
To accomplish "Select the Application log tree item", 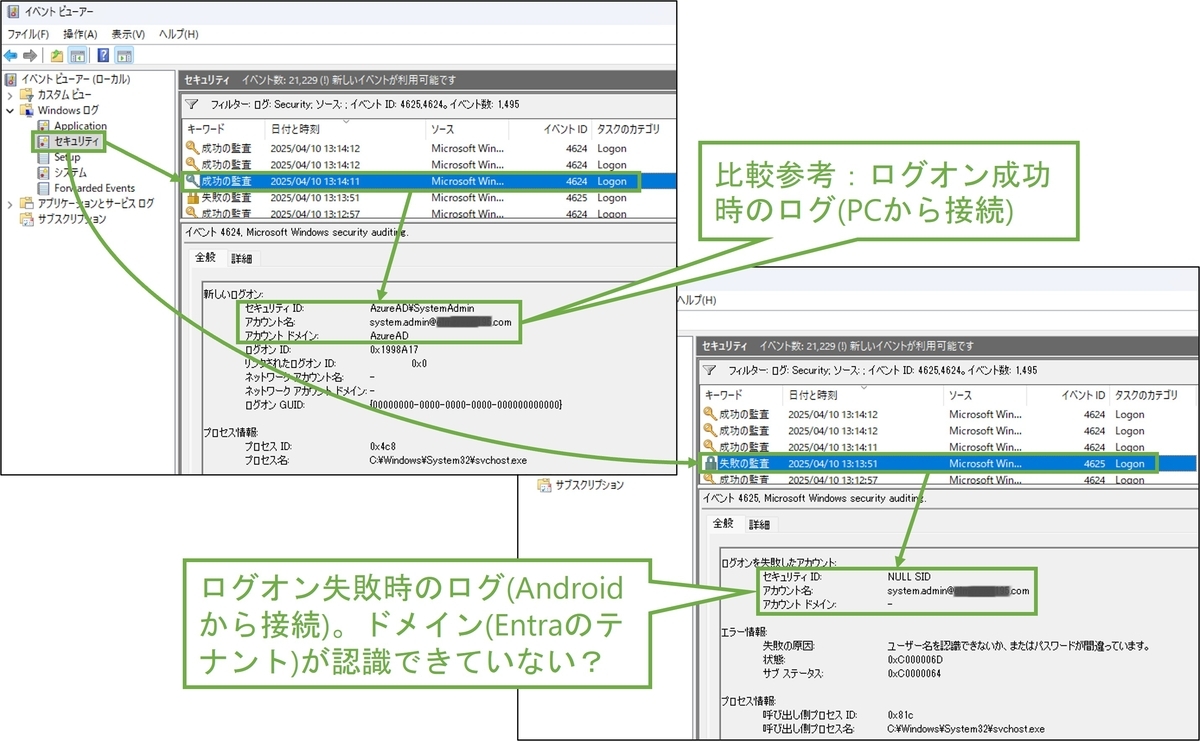I will (80, 126).
